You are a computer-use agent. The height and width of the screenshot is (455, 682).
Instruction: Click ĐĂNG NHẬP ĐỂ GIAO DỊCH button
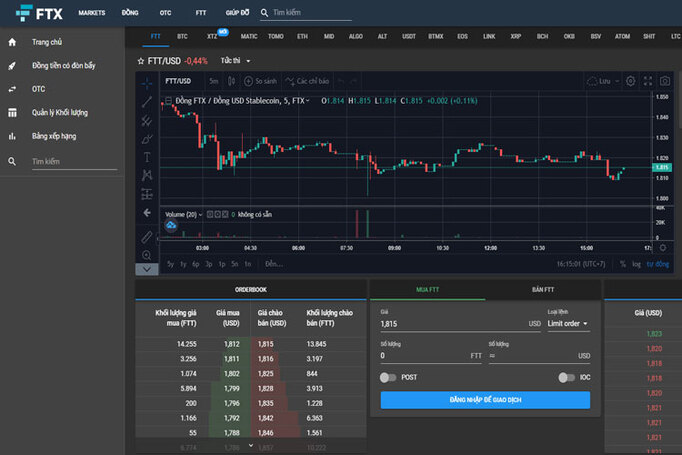point(485,400)
